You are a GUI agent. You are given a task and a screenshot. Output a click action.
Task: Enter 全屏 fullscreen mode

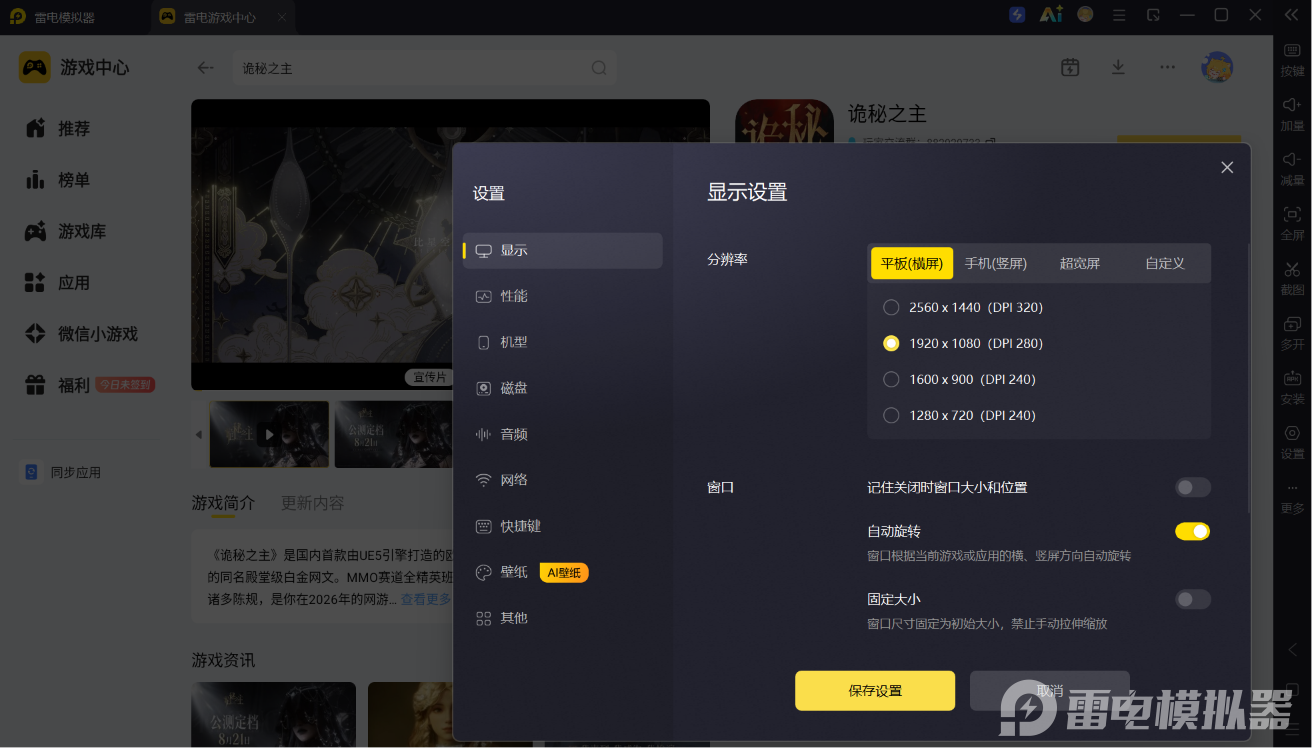[x=1292, y=223]
